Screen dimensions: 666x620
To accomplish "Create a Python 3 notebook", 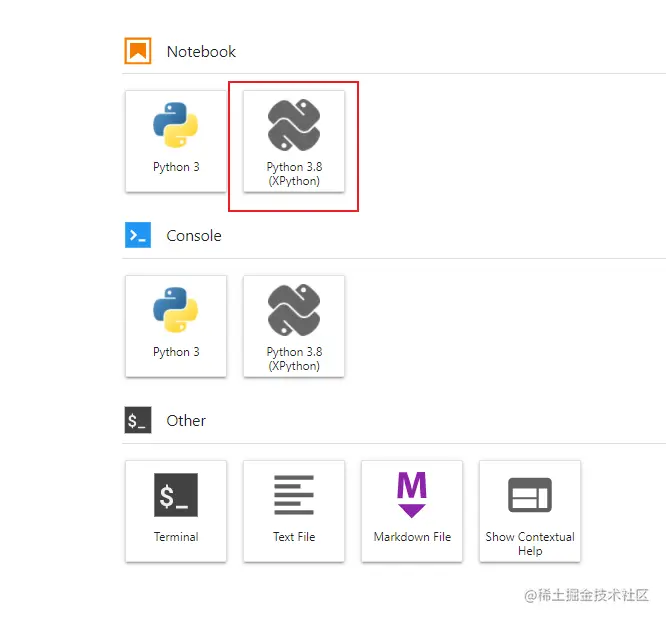I will coord(176,141).
